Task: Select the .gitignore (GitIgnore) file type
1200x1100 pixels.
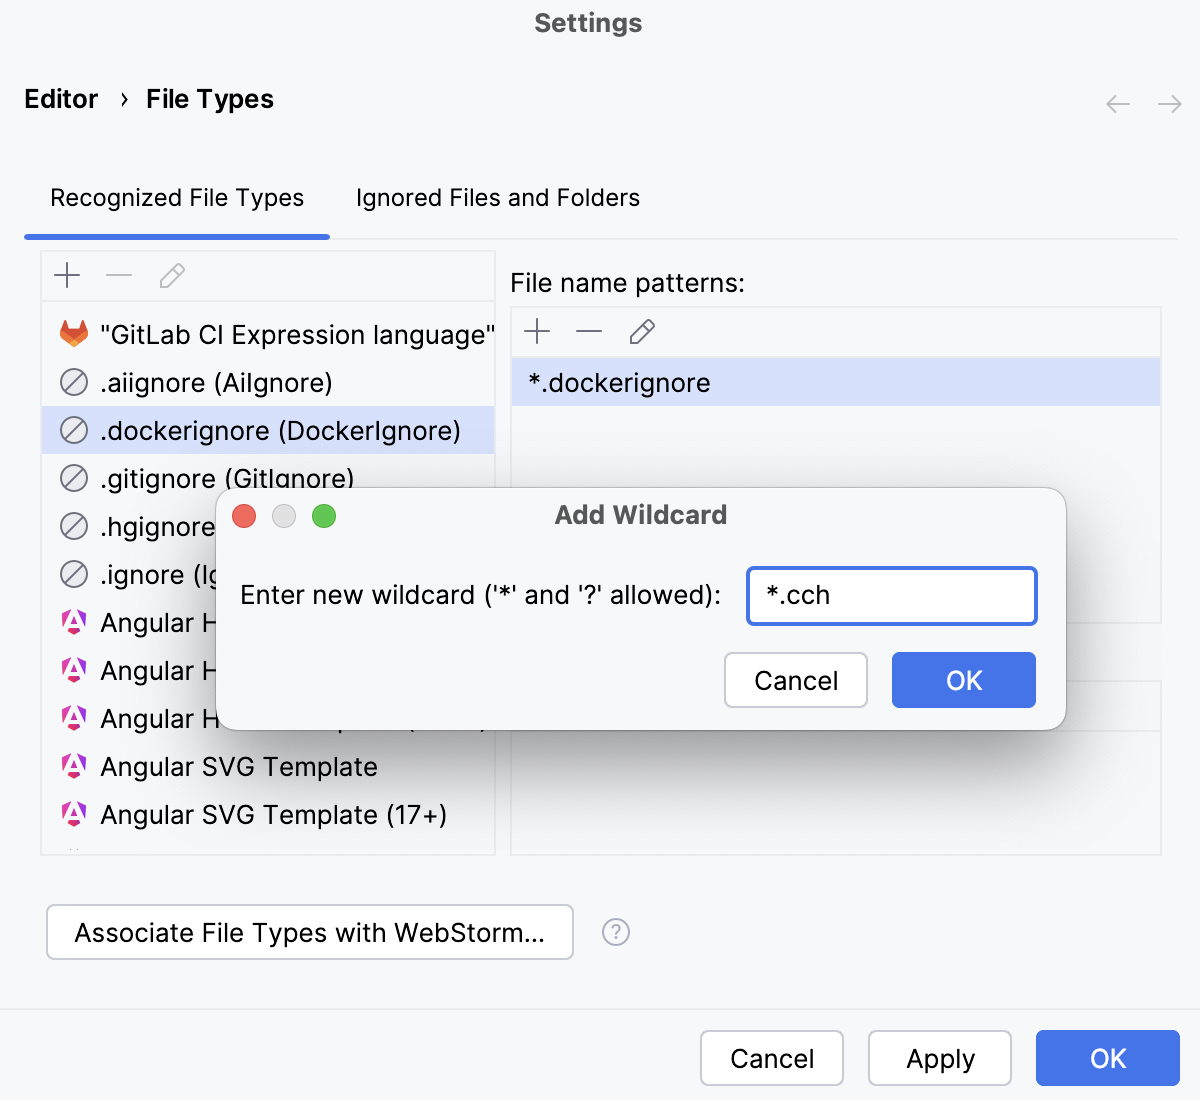Action: 225,478
